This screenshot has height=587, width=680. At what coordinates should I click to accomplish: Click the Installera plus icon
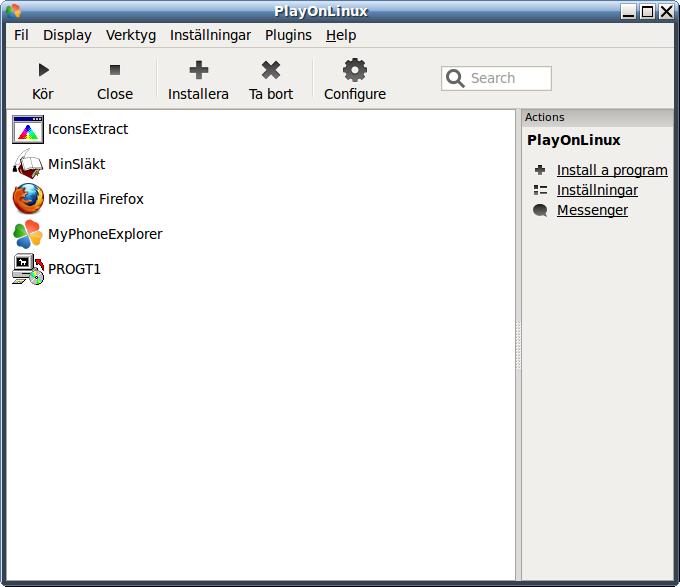click(x=199, y=70)
